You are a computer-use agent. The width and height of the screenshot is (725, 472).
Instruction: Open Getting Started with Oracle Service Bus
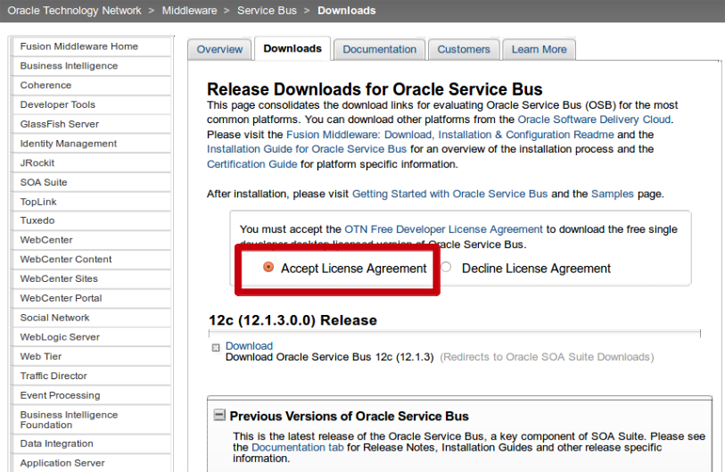(x=449, y=194)
